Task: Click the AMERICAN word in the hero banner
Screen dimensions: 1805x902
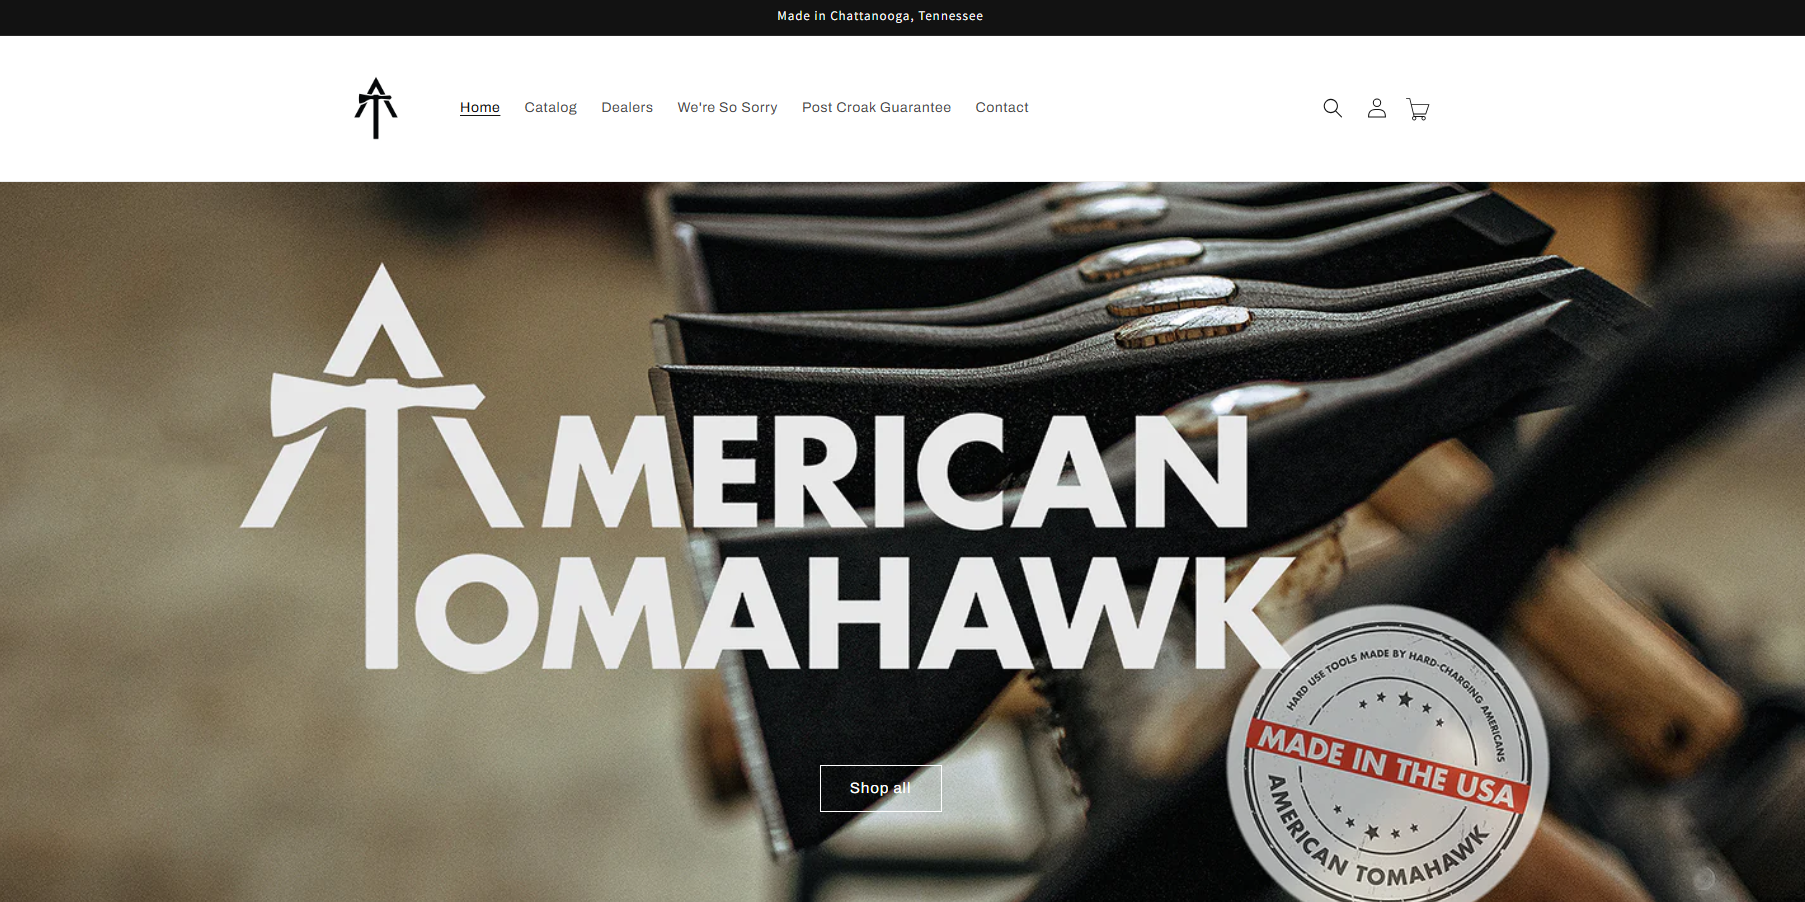Action: [895, 470]
